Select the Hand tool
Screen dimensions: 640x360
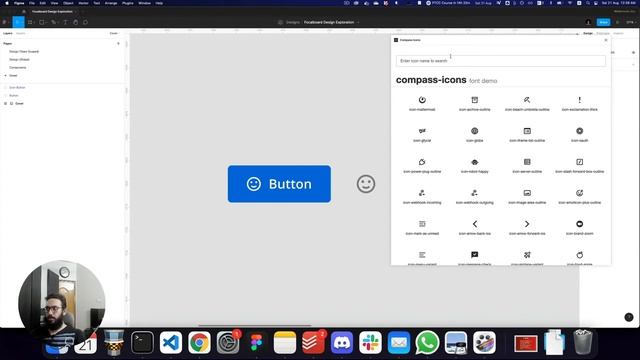point(76,22)
